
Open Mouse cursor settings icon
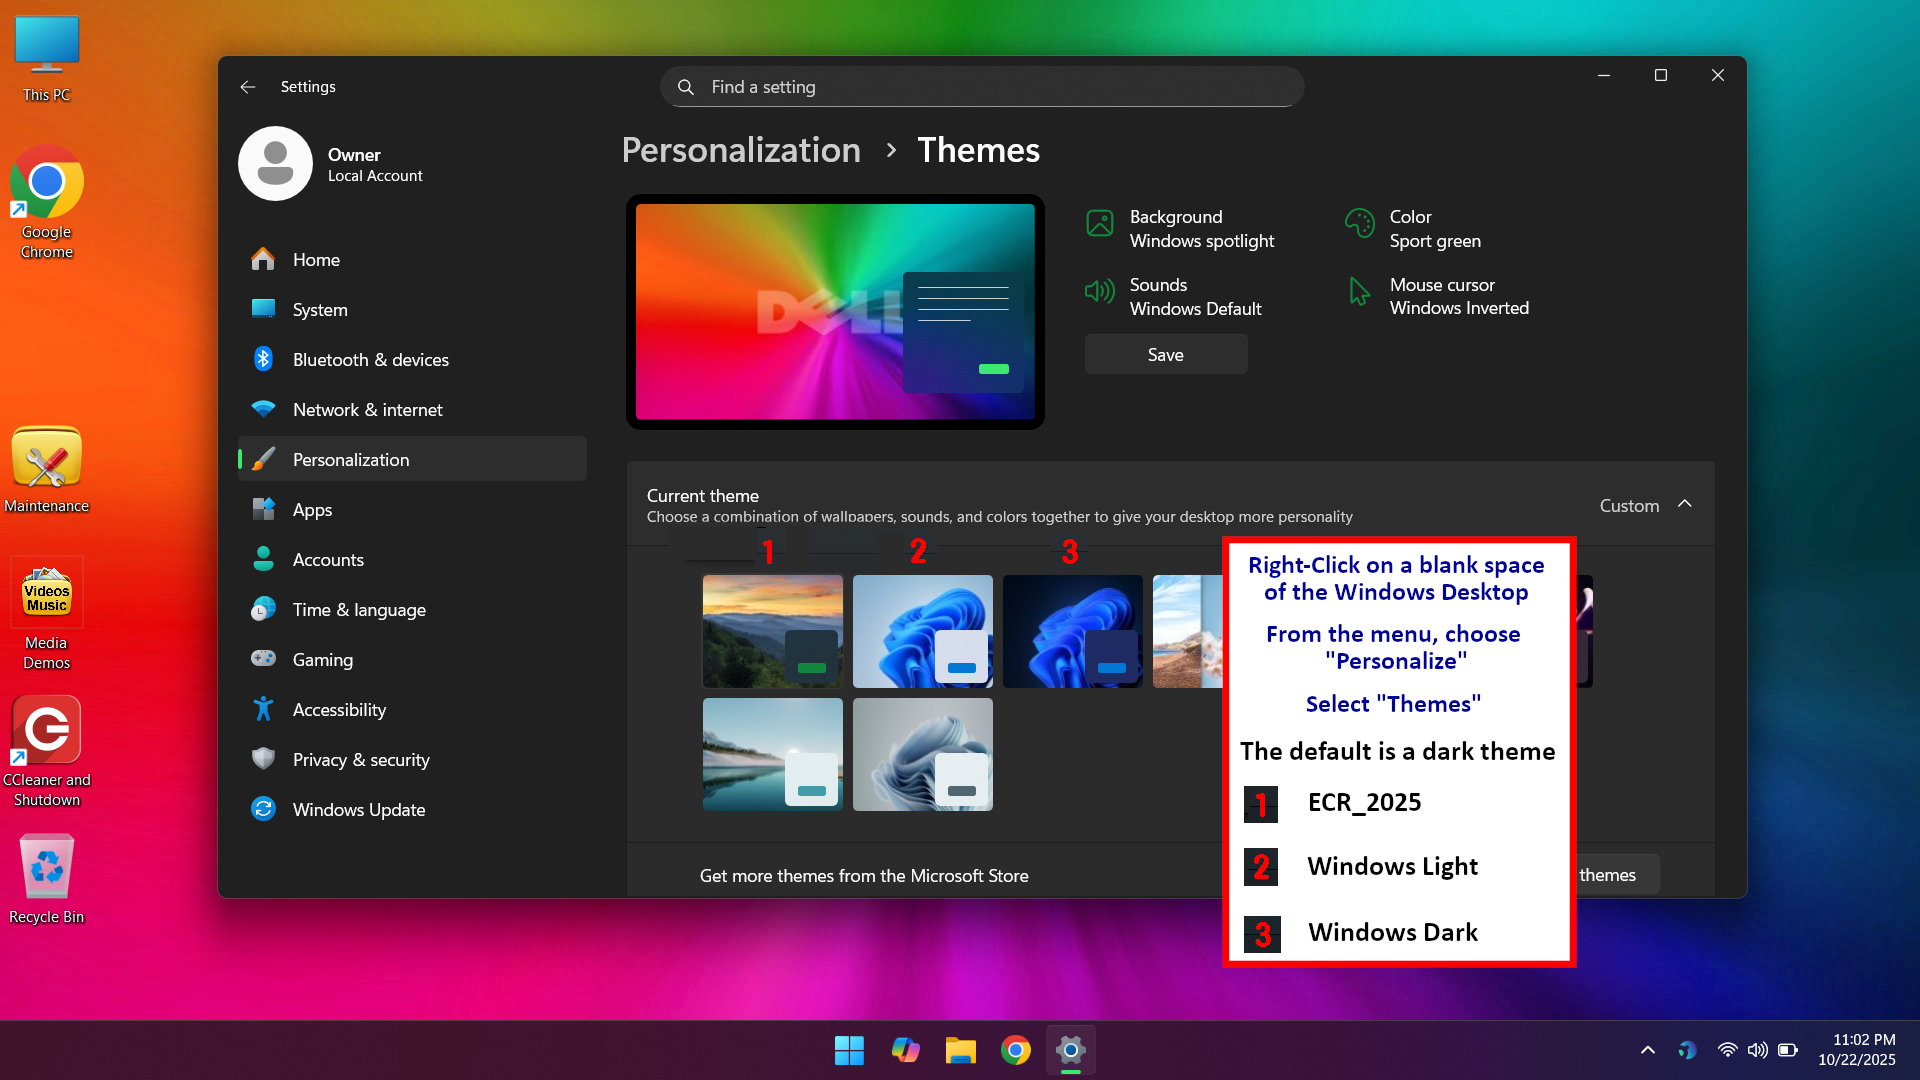click(x=1360, y=292)
